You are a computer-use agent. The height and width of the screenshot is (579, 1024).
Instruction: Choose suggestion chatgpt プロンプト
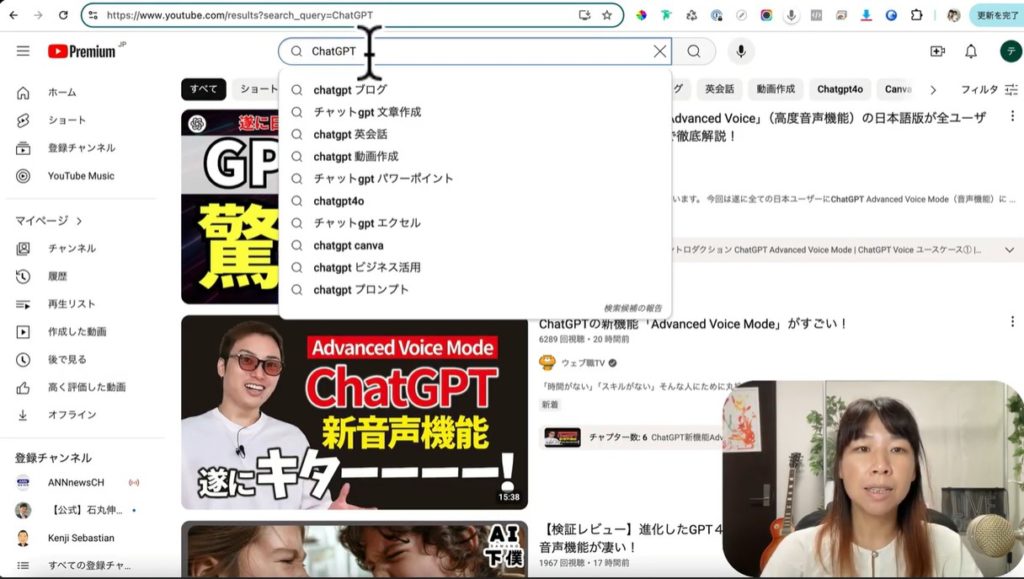(360, 290)
